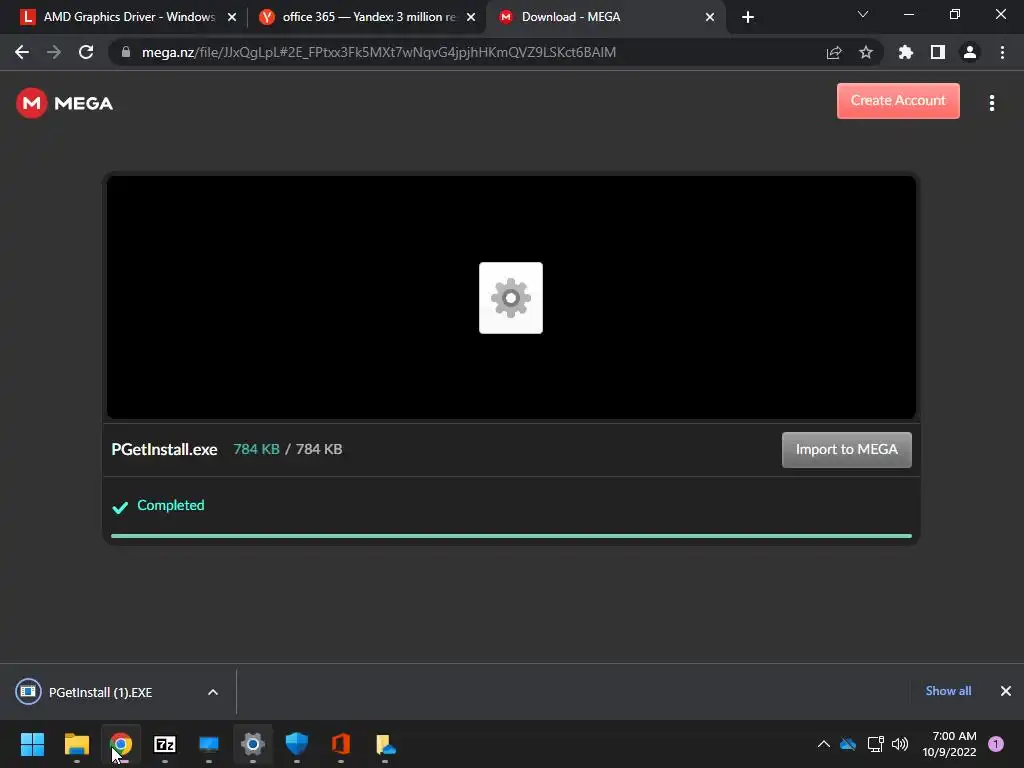
Task: Open the blue monitor taskbar app
Action: 209,744
